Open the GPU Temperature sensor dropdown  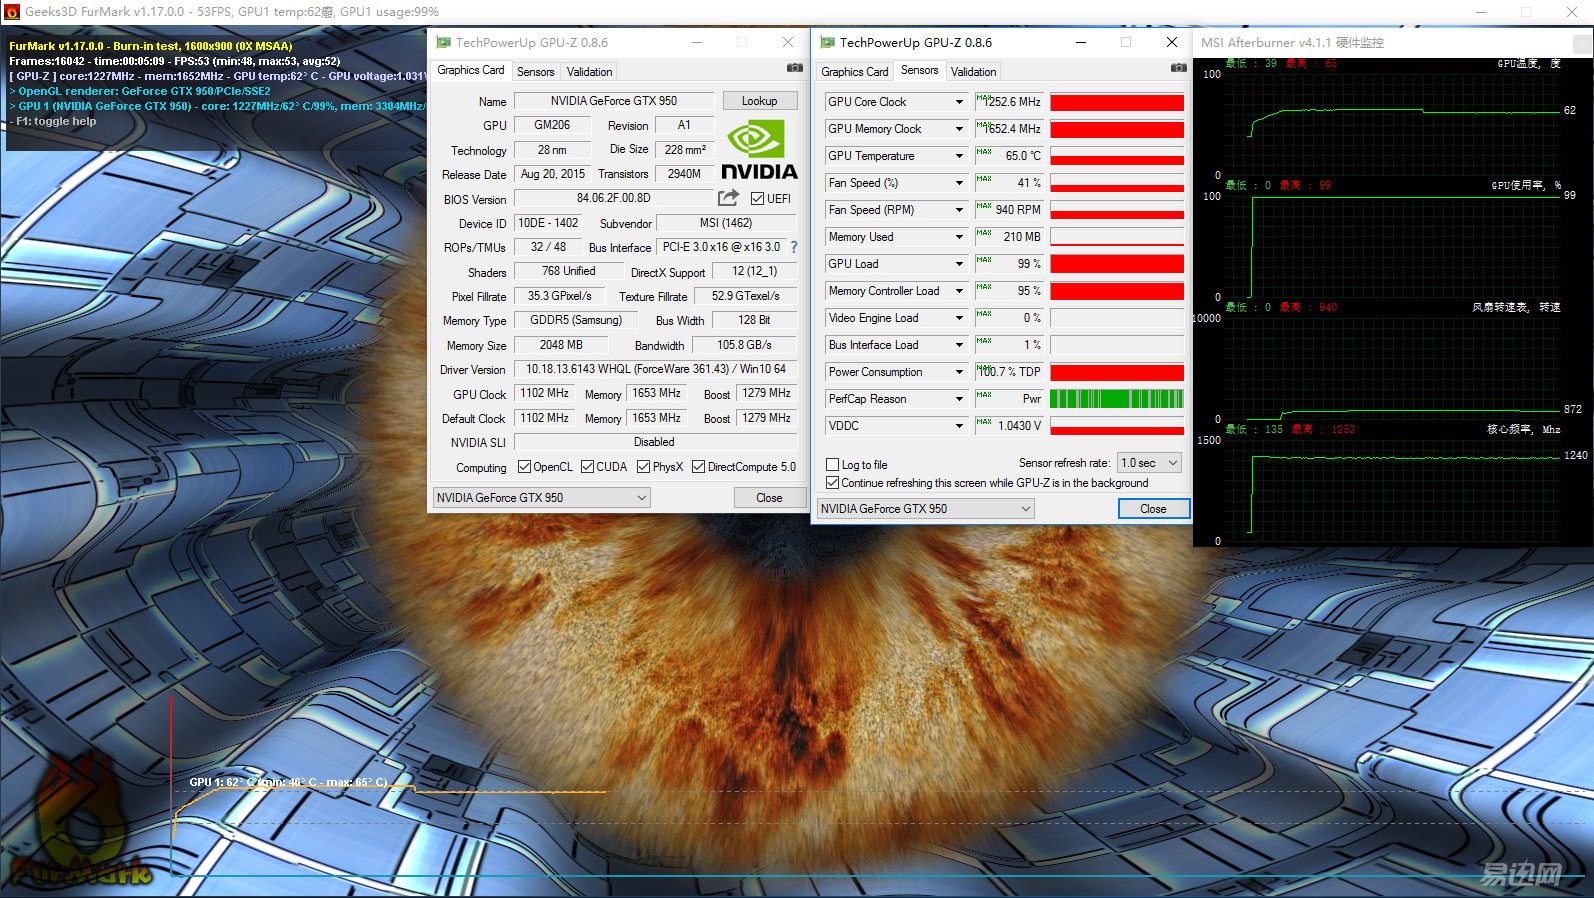959,156
